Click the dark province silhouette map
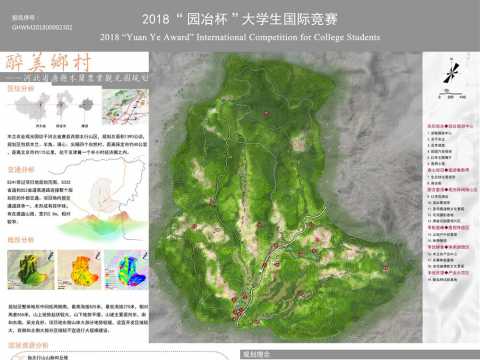Screen dimensions: 480x360 (87, 105)
